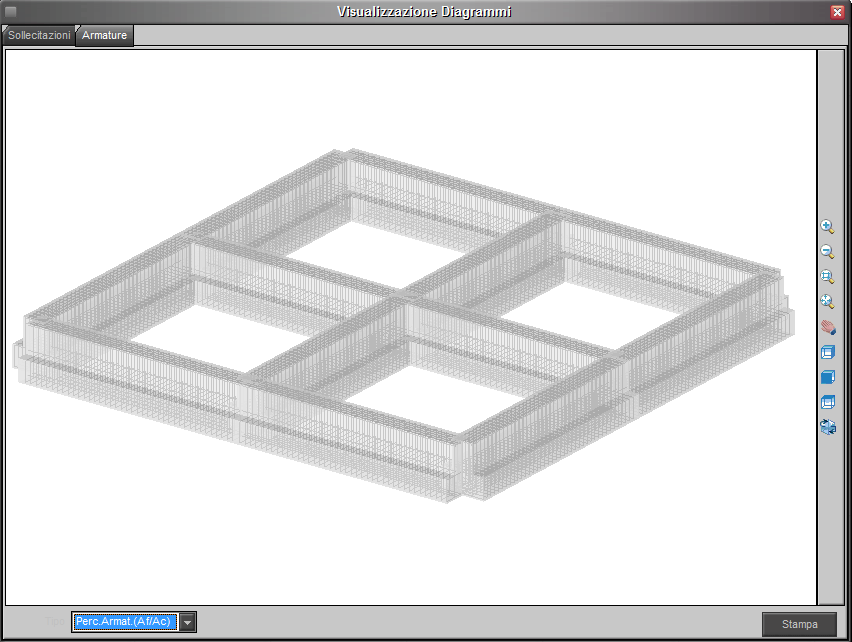Click the rotate 3D view icon
Image resolution: width=852 pixels, height=642 pixels.
[x=827, y=427]
